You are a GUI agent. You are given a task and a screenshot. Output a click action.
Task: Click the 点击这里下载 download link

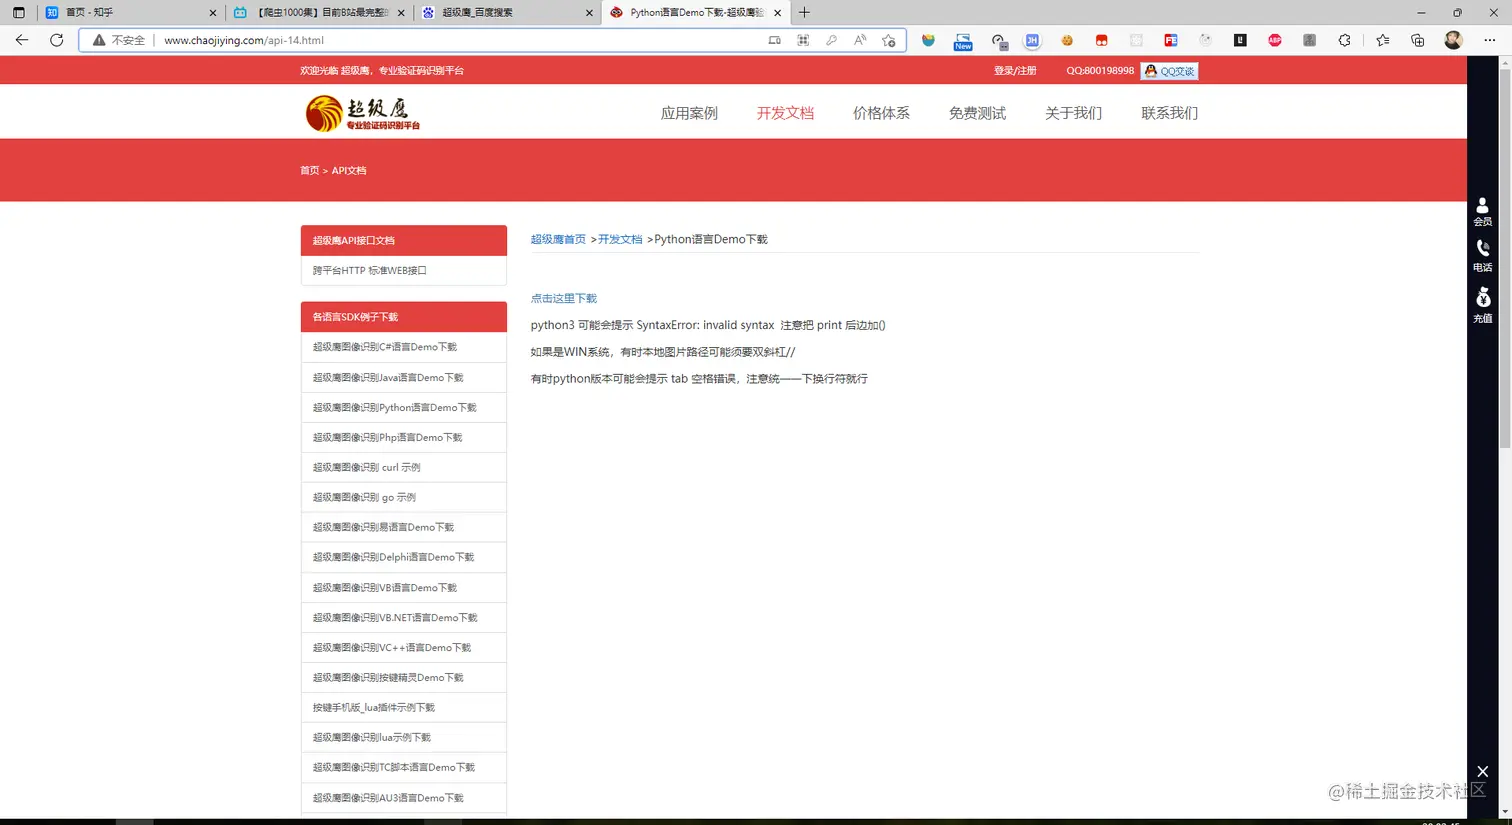pos(564,298)
